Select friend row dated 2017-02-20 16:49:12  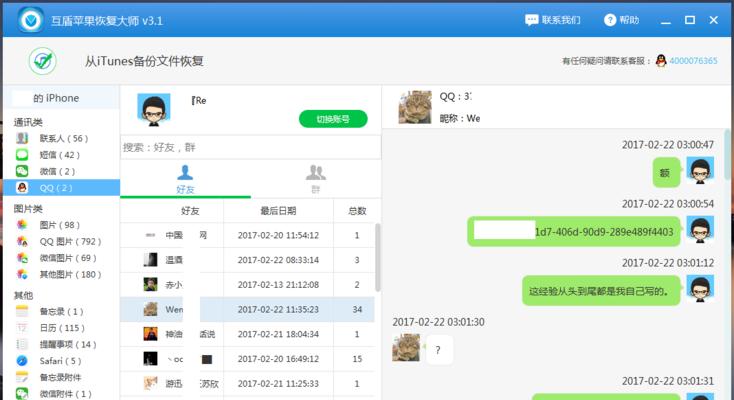pos(248,359)
